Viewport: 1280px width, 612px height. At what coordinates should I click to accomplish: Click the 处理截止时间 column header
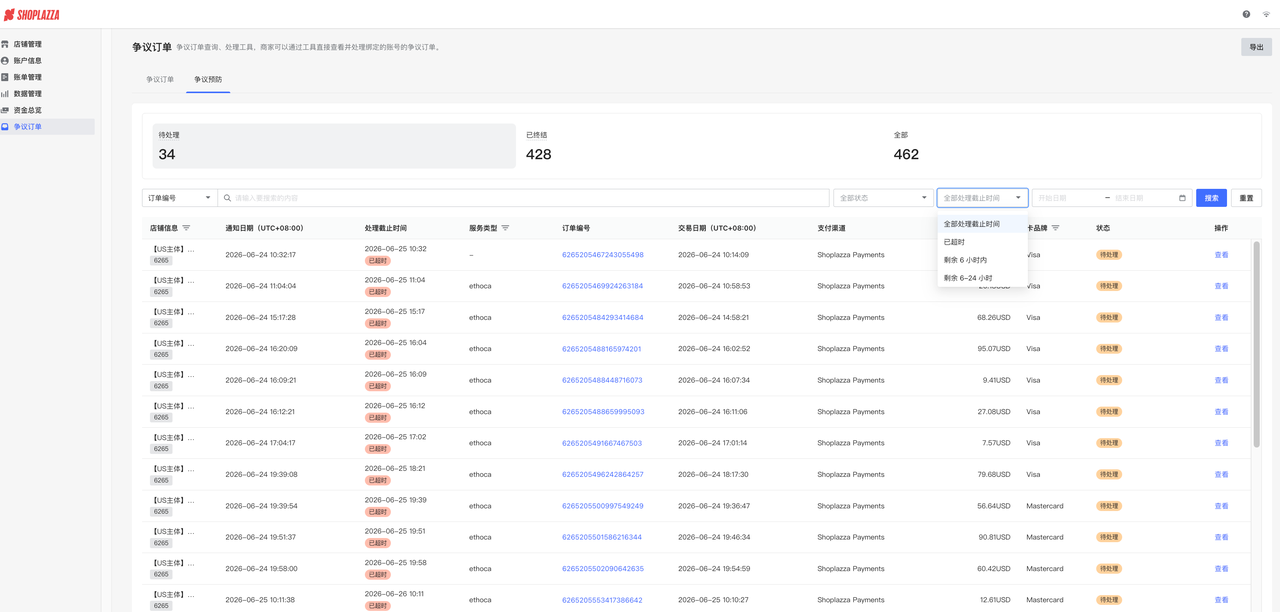point(386,228)
